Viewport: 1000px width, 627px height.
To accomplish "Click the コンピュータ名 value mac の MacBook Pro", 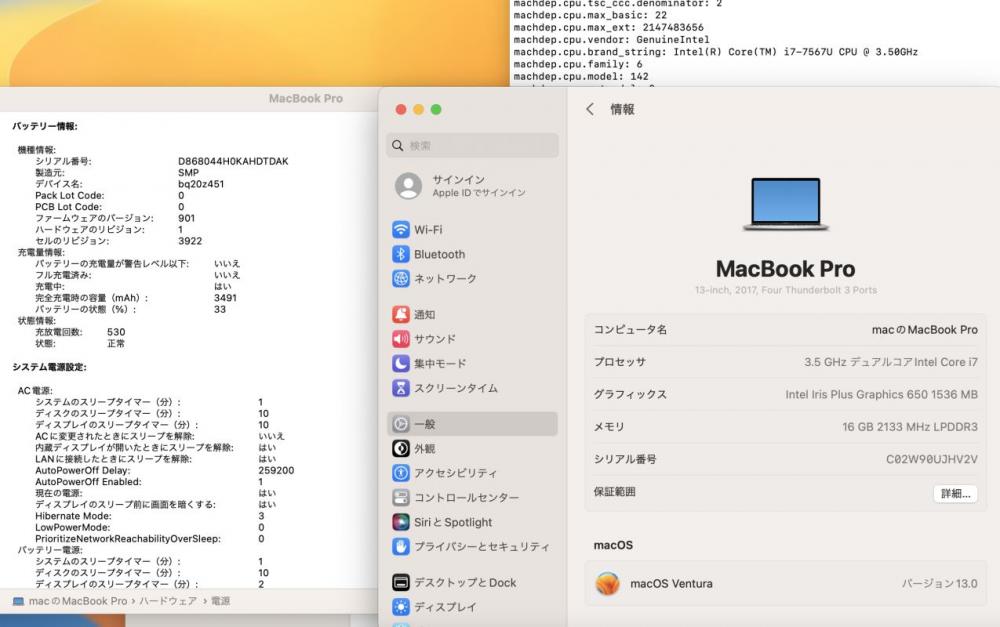I will (924, 330).
